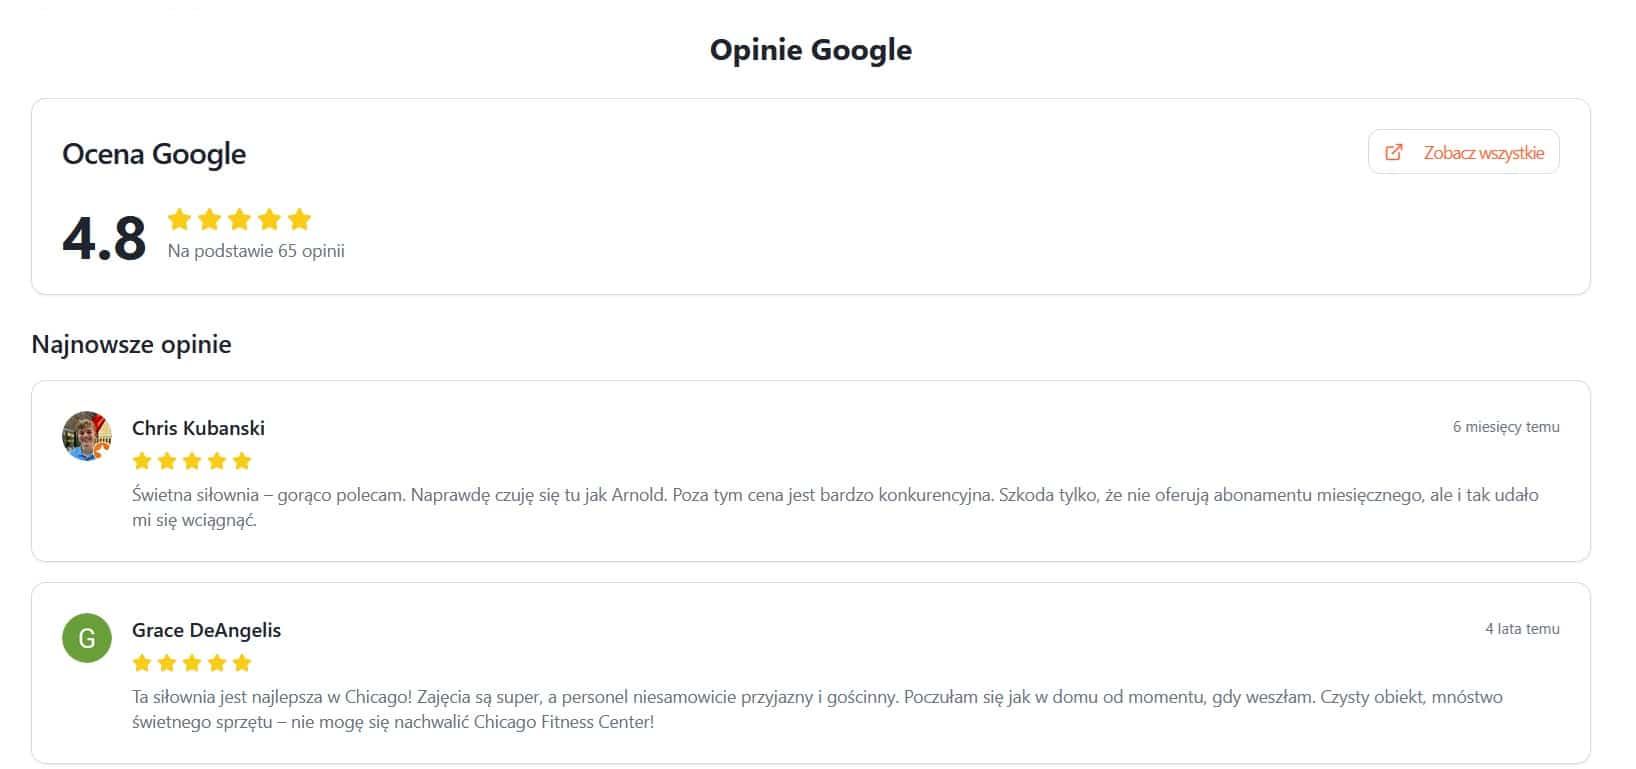Click the "4 lata temu" timestamp
1636x769 pixels.
[1522, 629]
